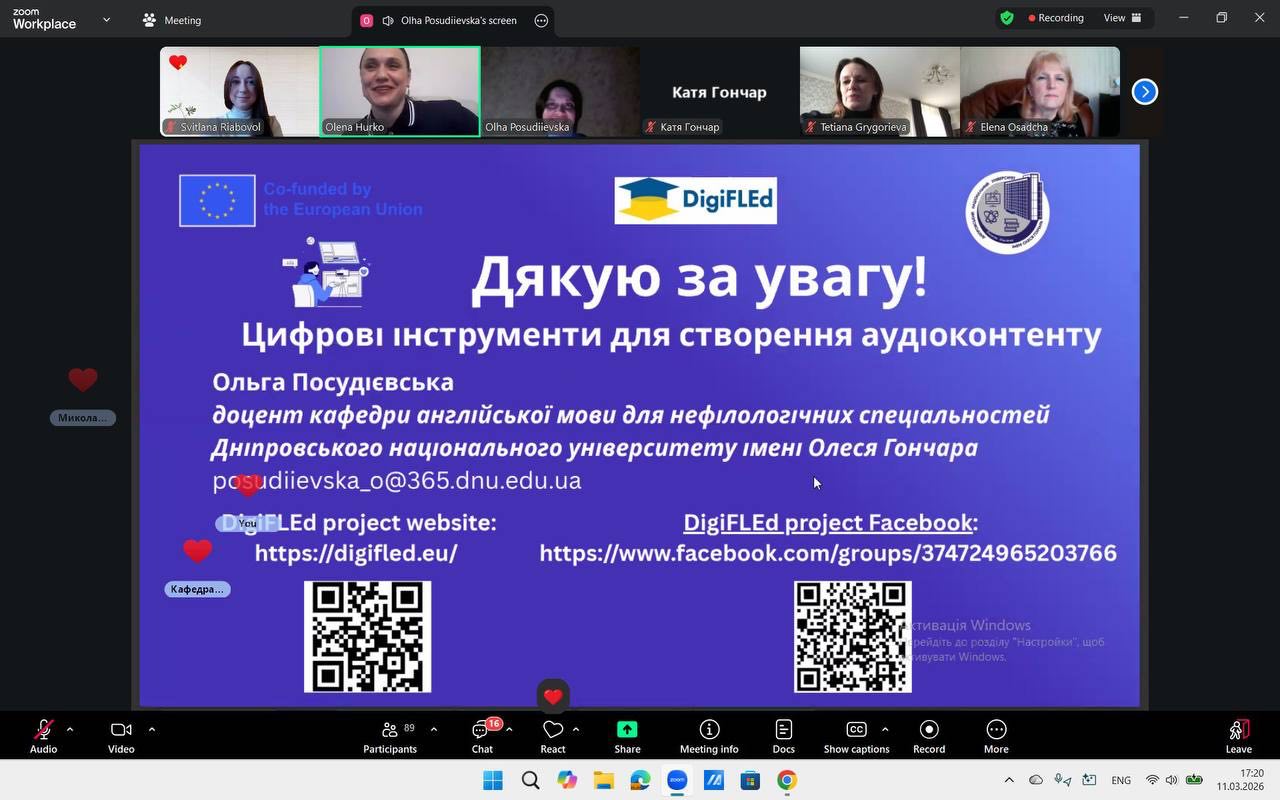Leave the meeting

click(1238, 737)
